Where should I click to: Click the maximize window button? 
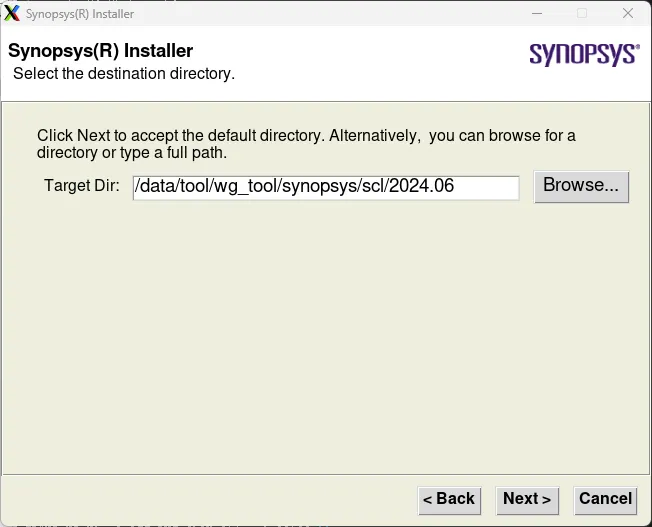582,13
